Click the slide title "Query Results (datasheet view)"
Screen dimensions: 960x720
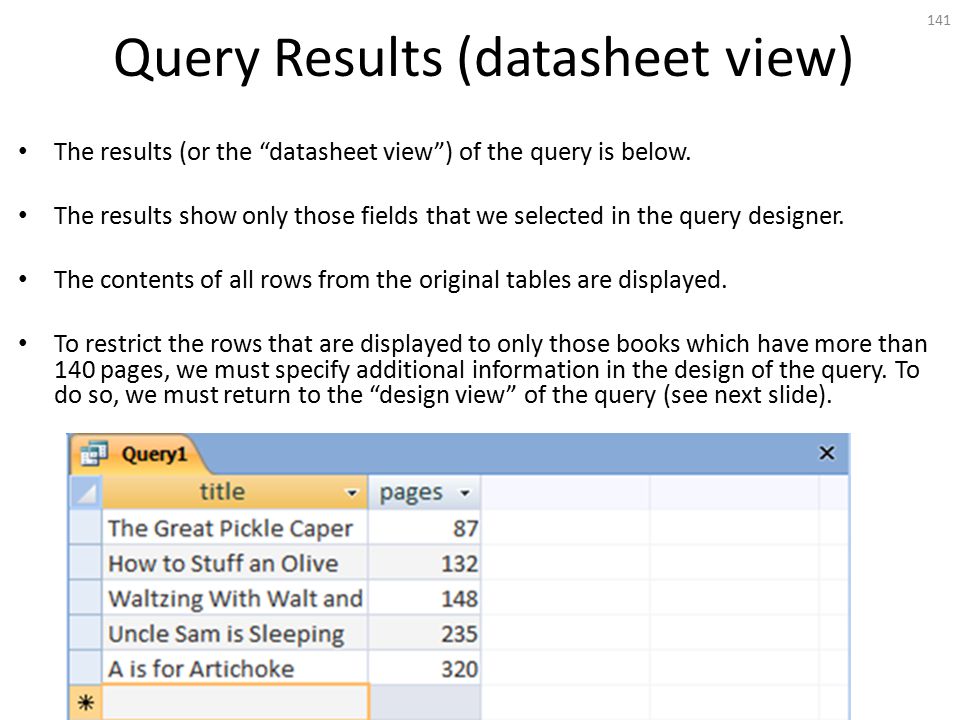[x=483, y=58]
